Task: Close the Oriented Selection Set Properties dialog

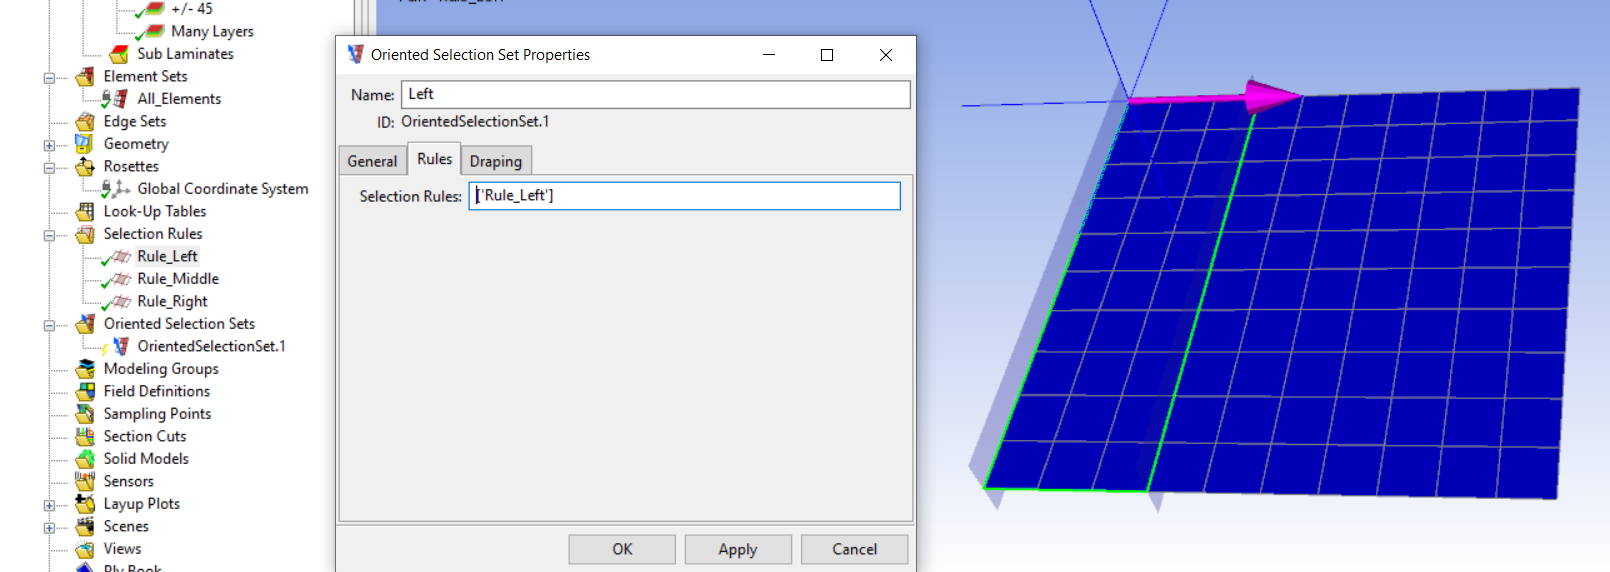Action: tap(886, 55)
